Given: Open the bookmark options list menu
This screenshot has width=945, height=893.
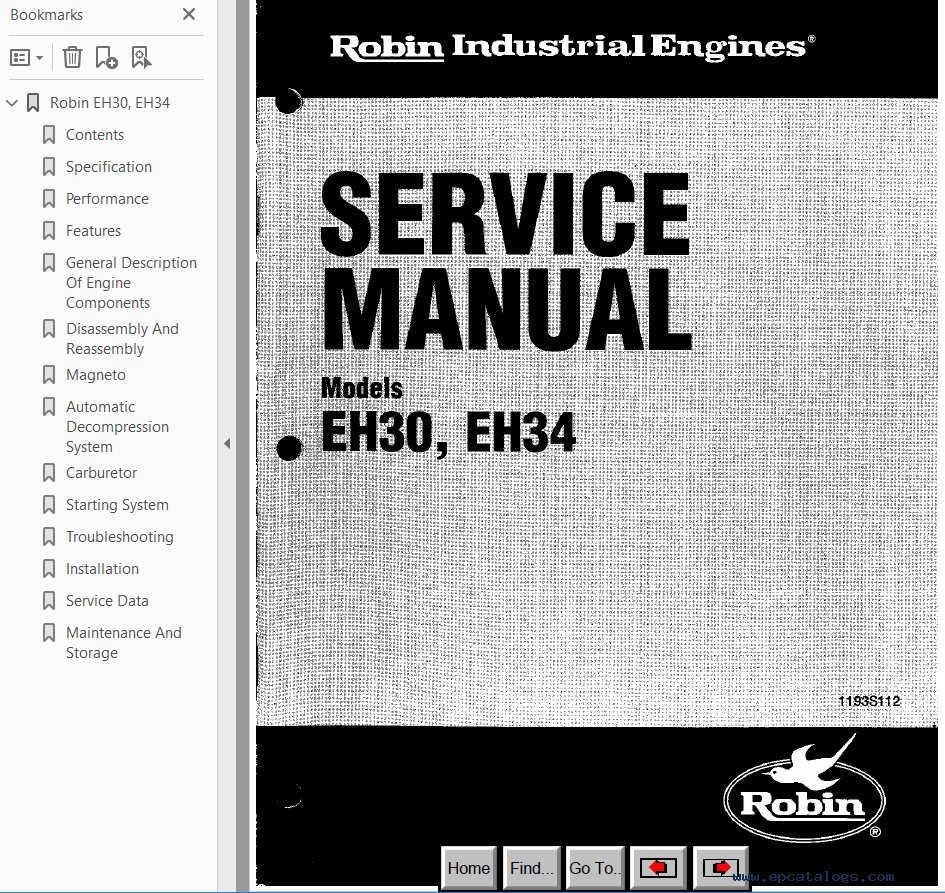Looking at the screenshot, I should coord(27,58).
